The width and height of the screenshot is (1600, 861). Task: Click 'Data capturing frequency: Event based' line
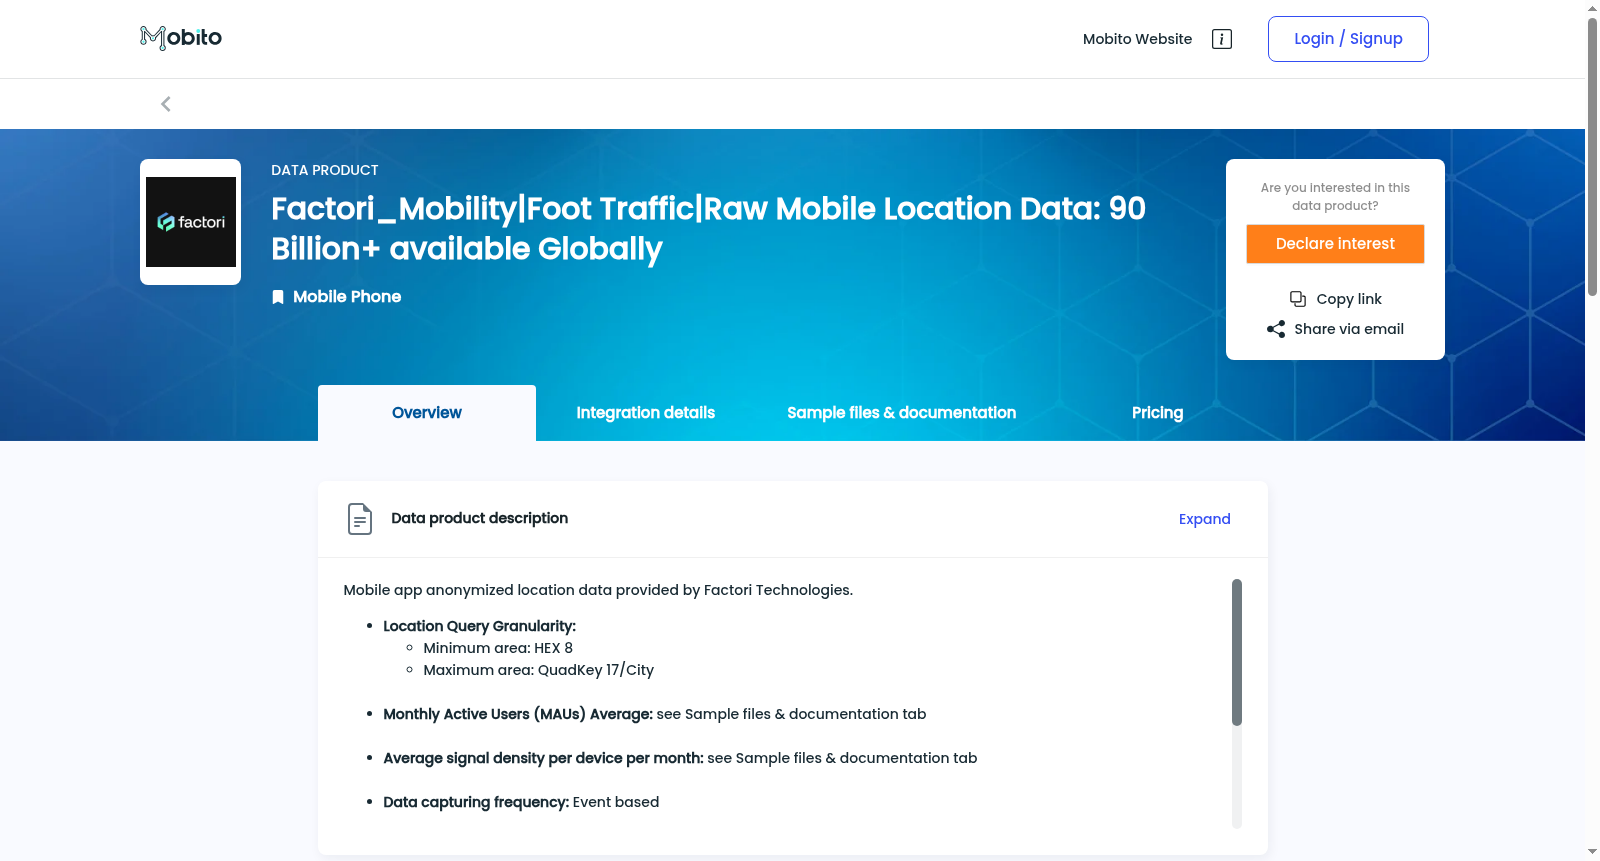pos(521,802)
